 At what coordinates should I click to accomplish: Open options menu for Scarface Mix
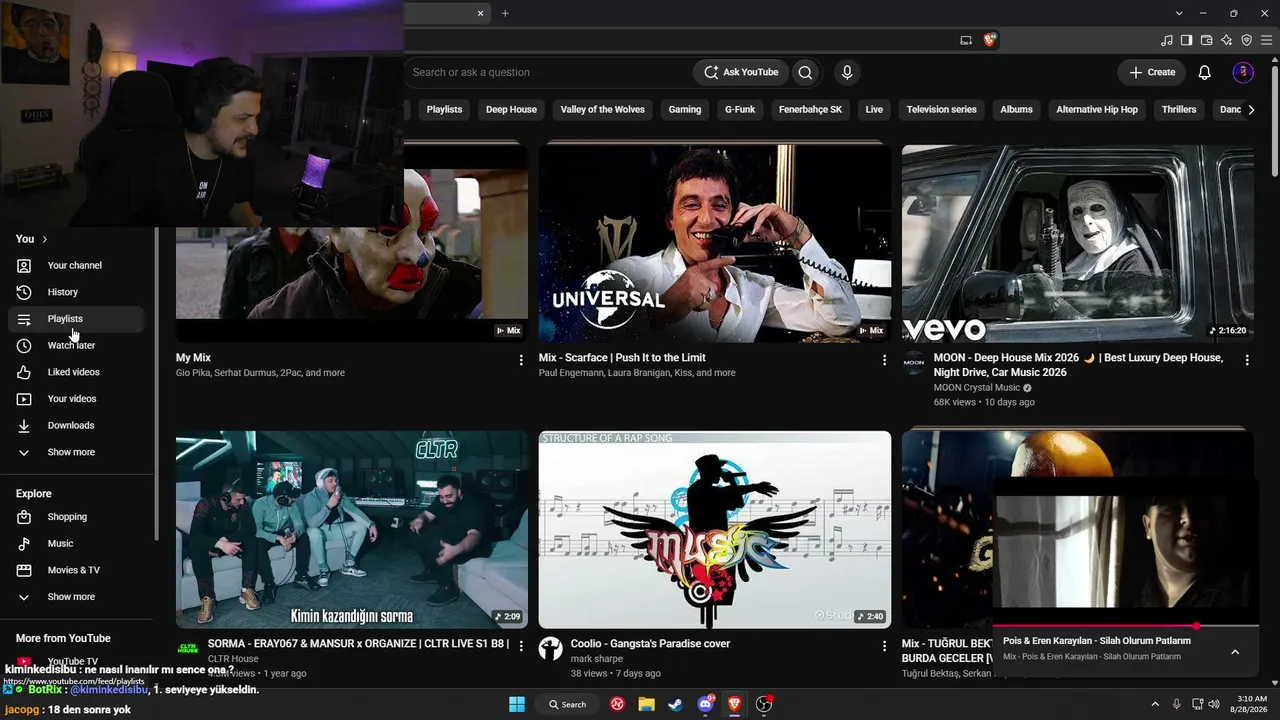pos(884,360)
